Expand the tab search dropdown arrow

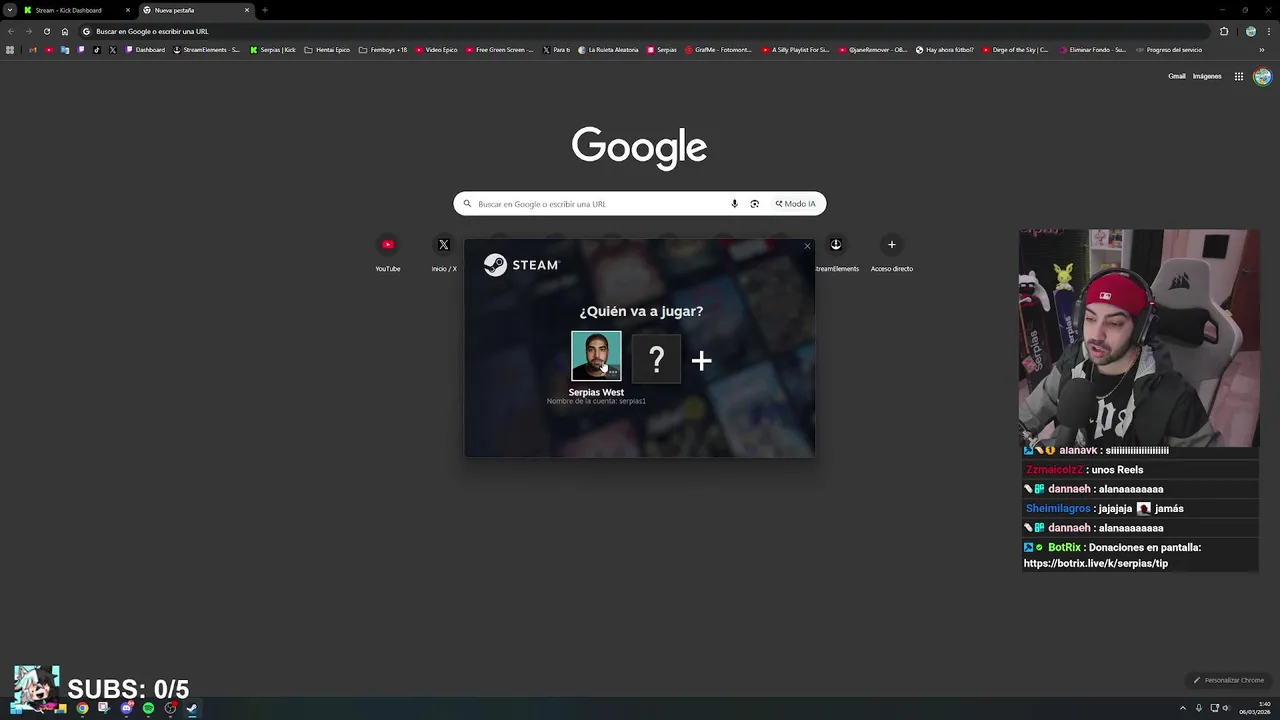pyautogui.click(x=9, y=10)
